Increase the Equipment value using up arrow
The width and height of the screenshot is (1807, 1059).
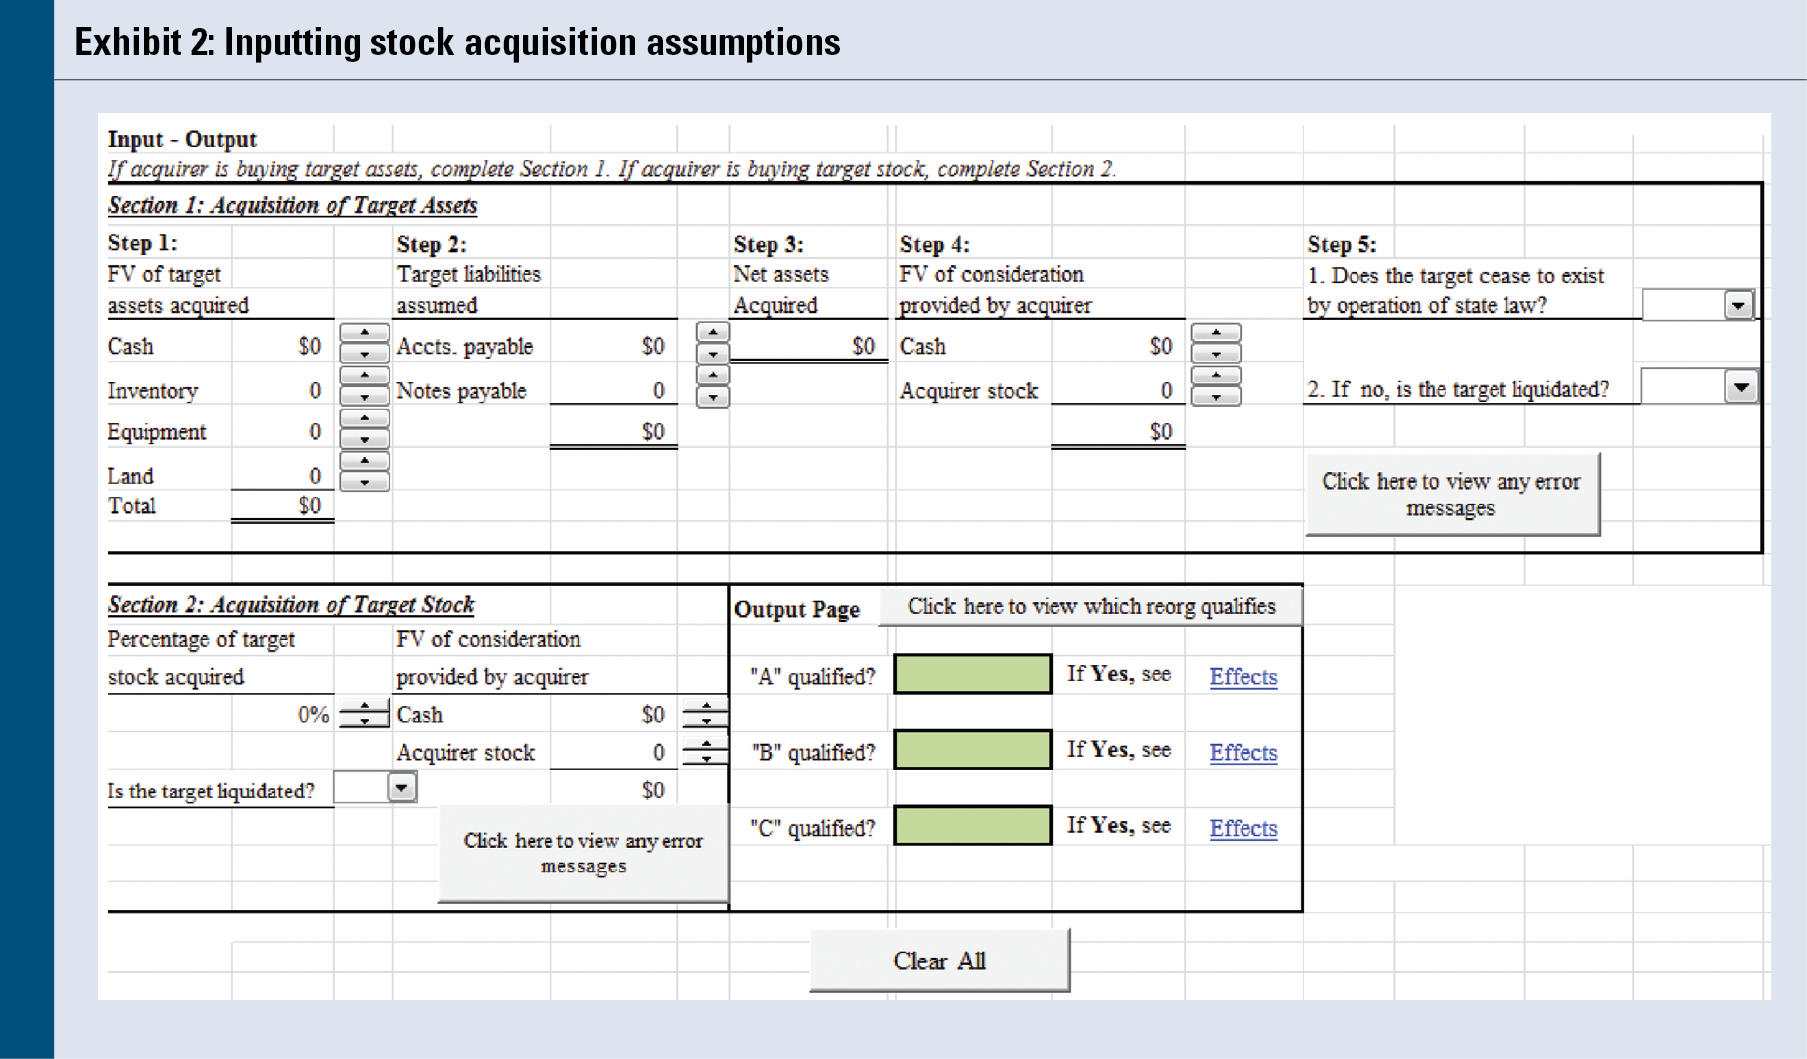(x=364, y=418)
